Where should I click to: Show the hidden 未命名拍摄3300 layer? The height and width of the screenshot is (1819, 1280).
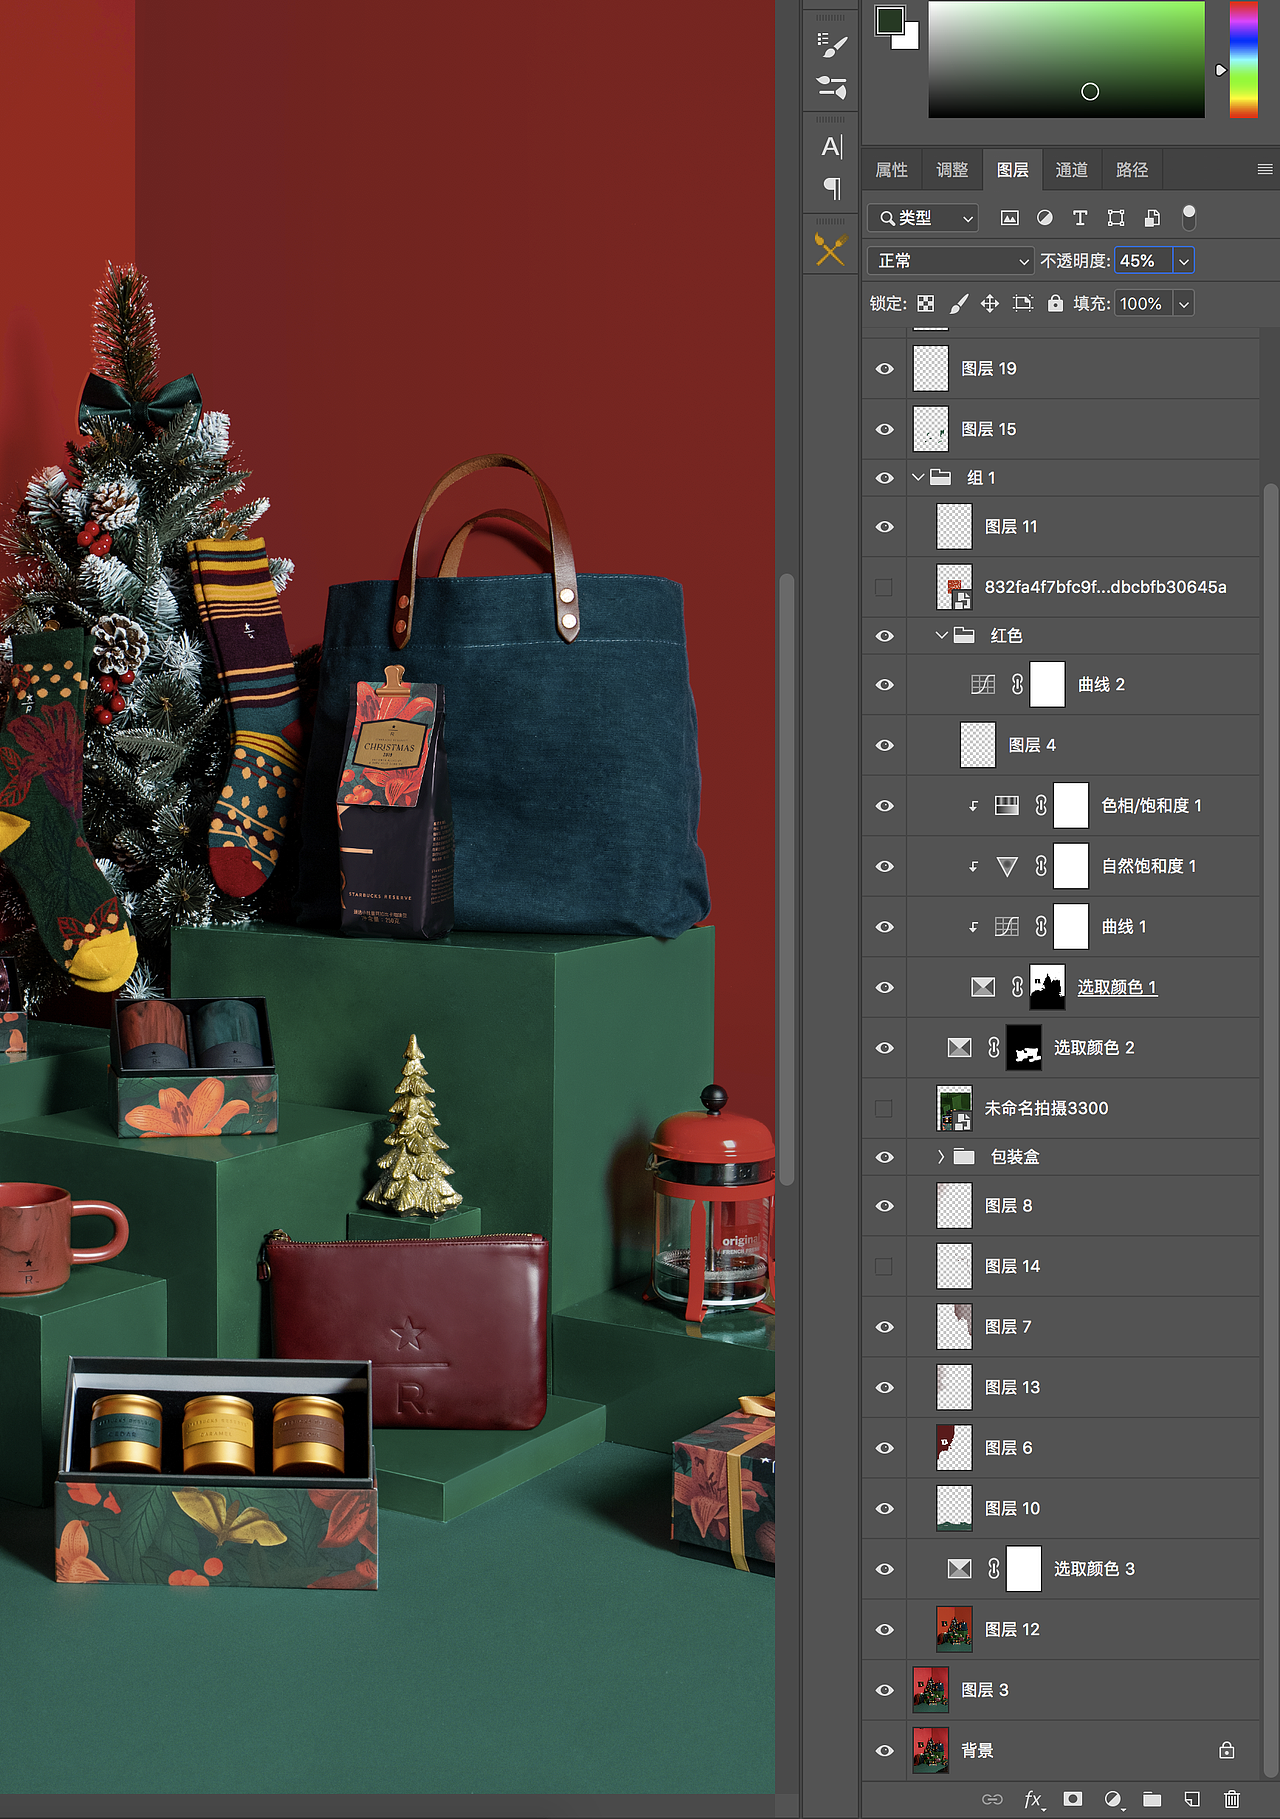pos(884,1108)
